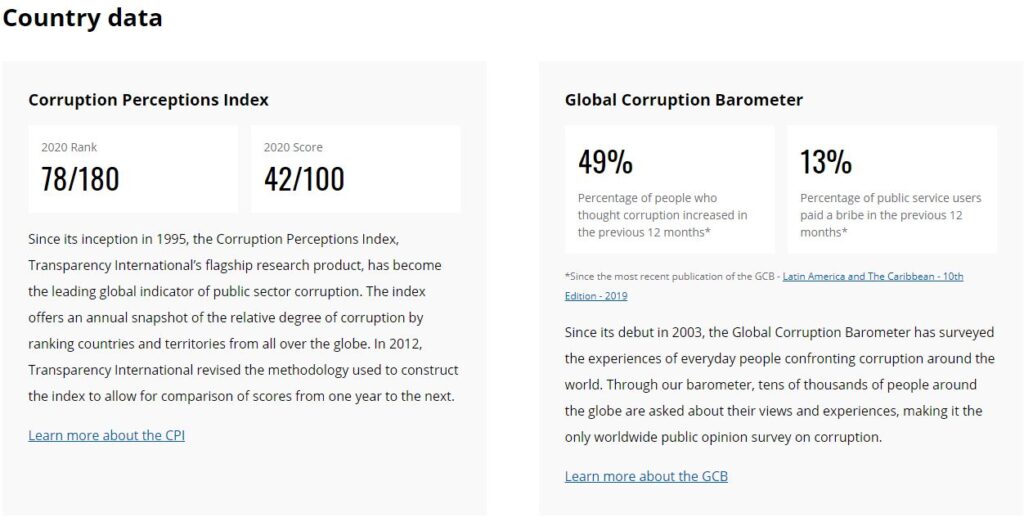The image size is (1024, 522).
Task: Click the GCB publication footnote text
Action: pyautogui.click(x=764, y=286)
